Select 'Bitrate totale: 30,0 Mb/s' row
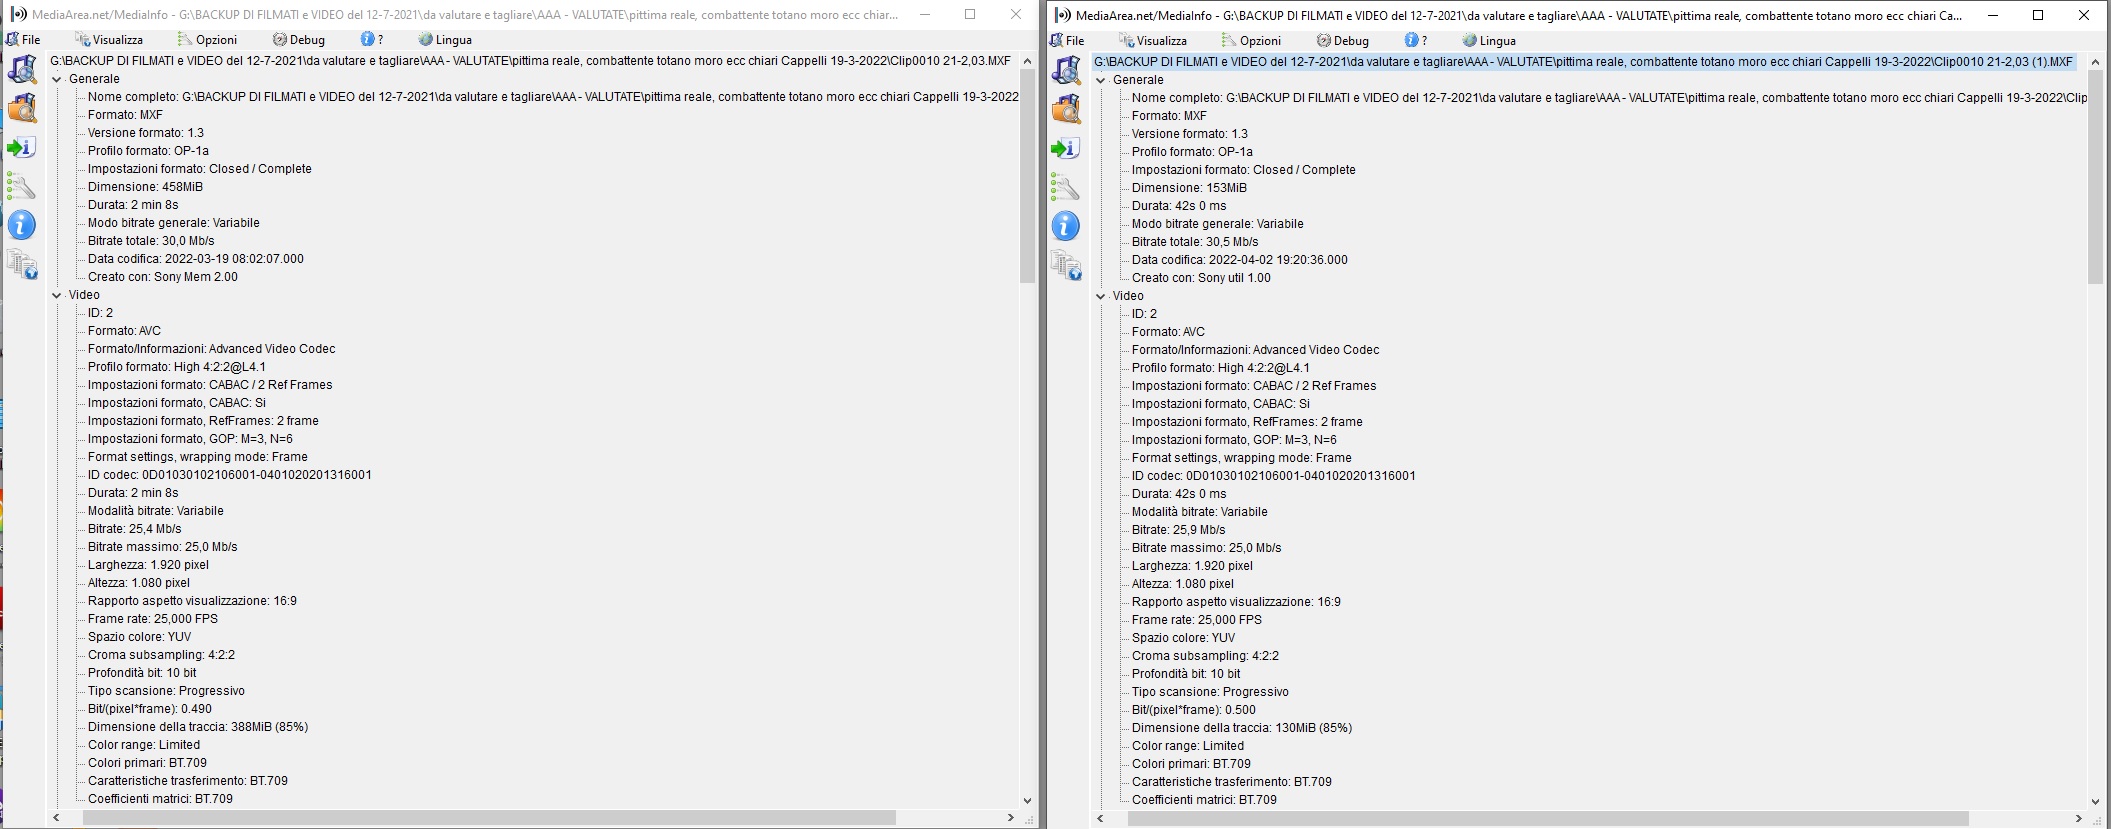 pos(151,241)
